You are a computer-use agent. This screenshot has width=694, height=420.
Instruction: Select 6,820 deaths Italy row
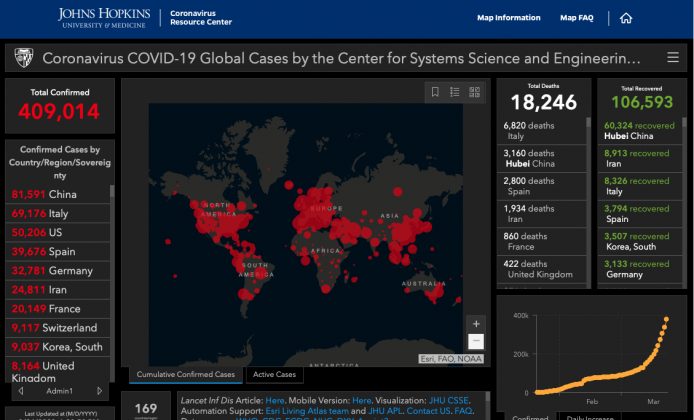coord(542,131)
